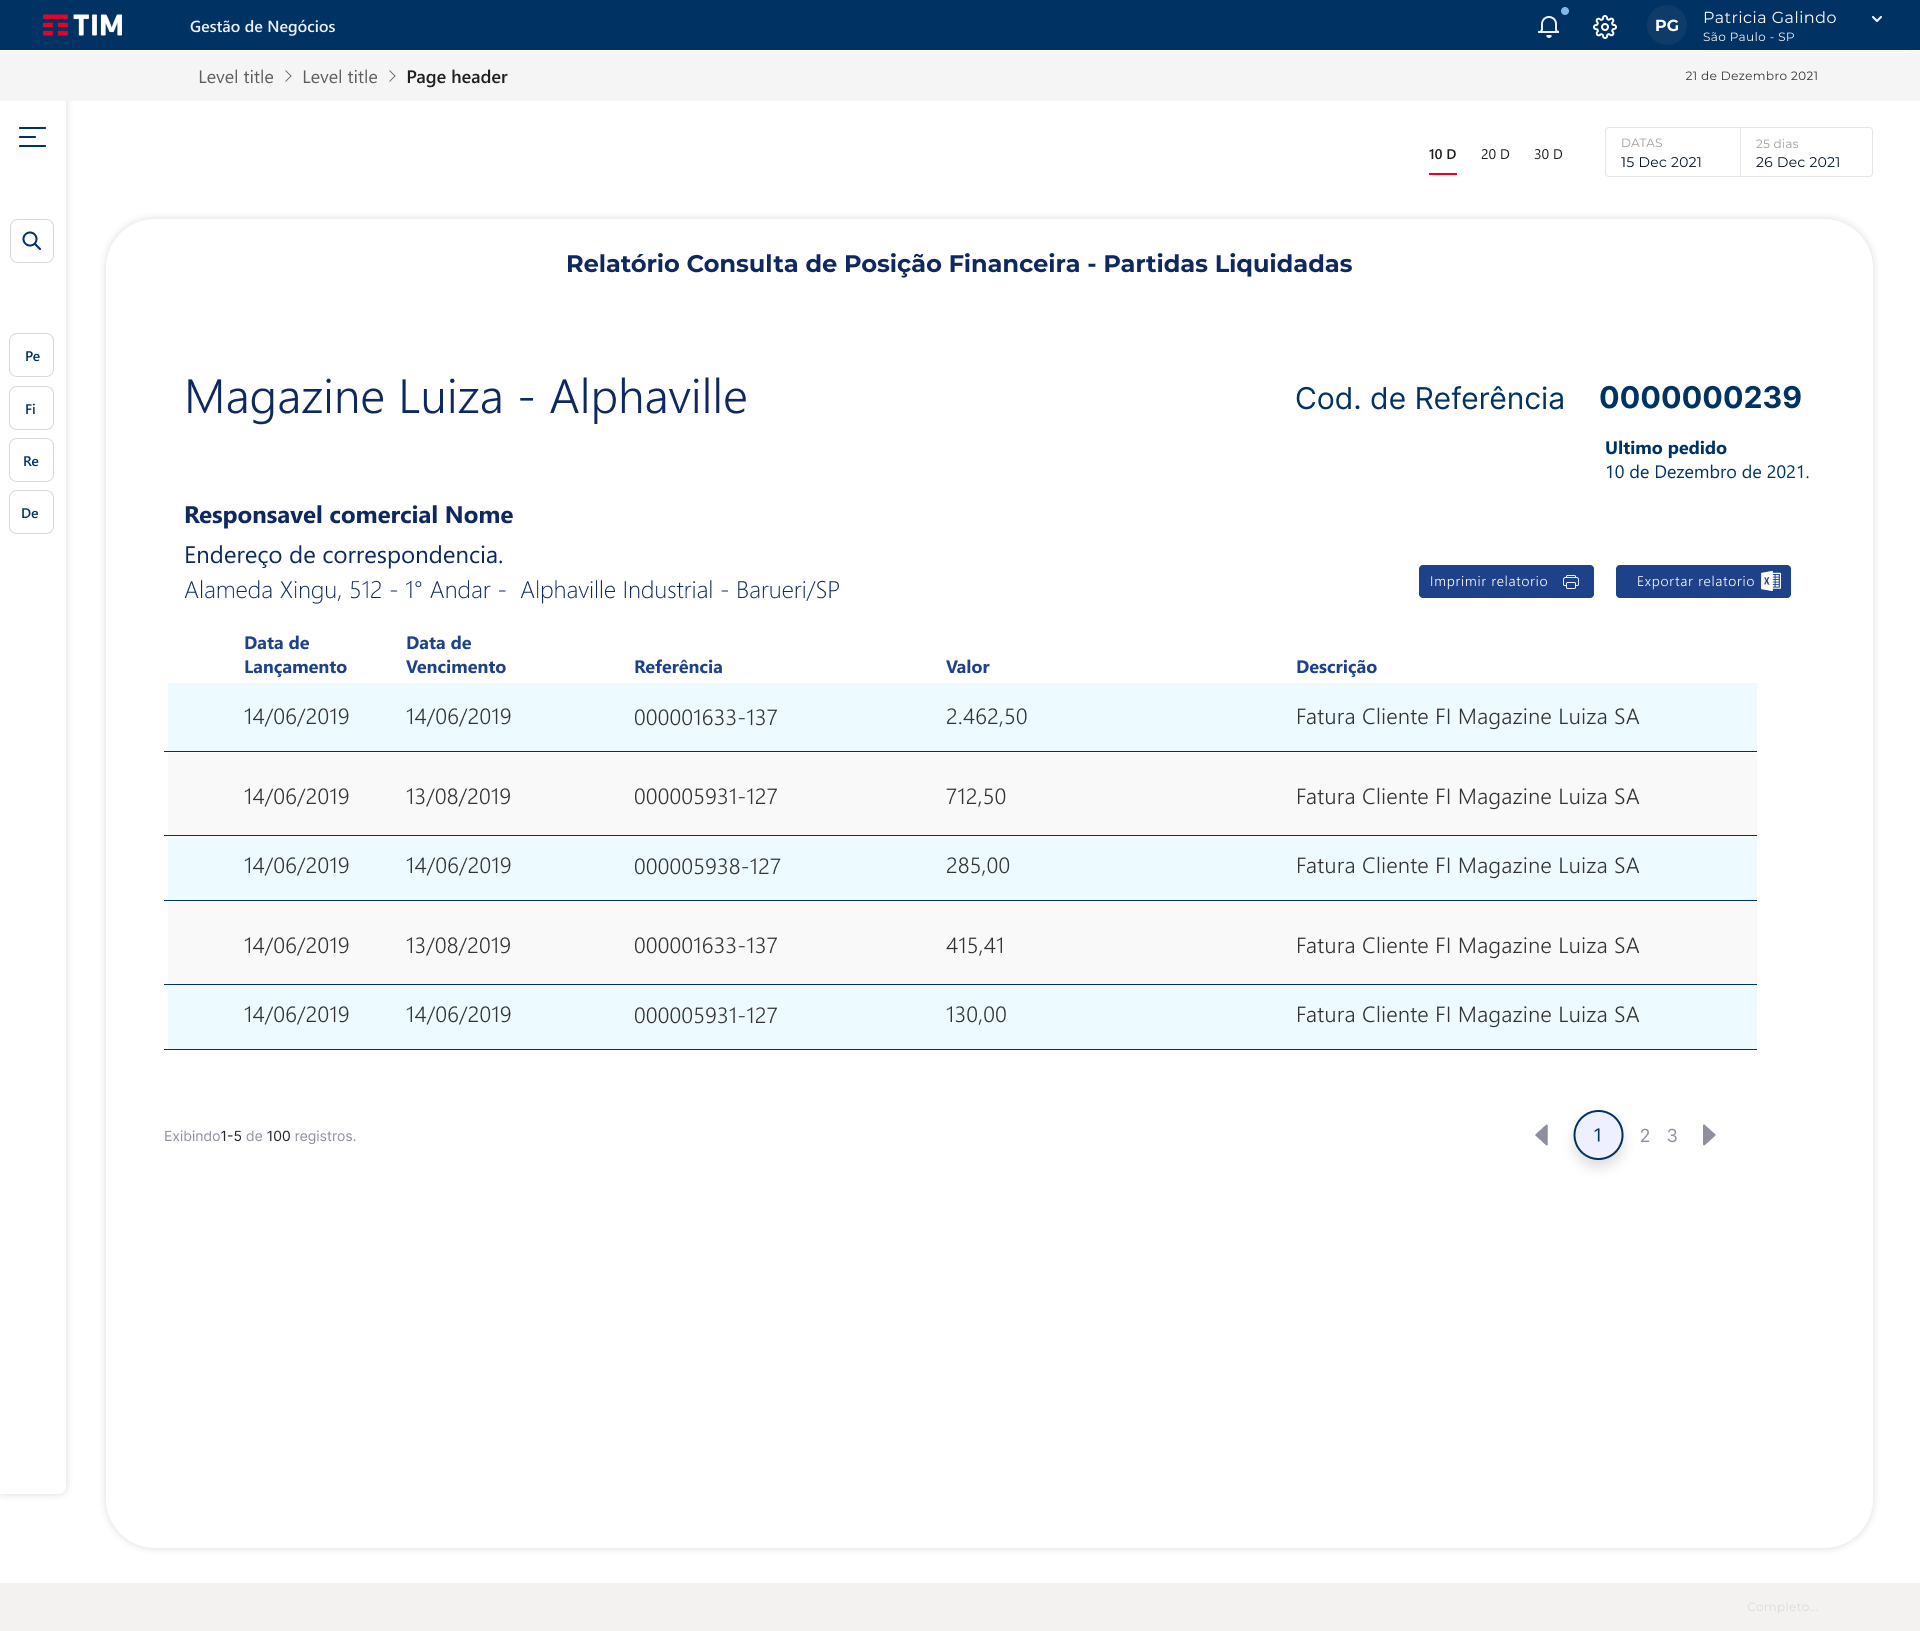
Task: Click the Gestão de Negócios title
Action: (x=263, y=27)
